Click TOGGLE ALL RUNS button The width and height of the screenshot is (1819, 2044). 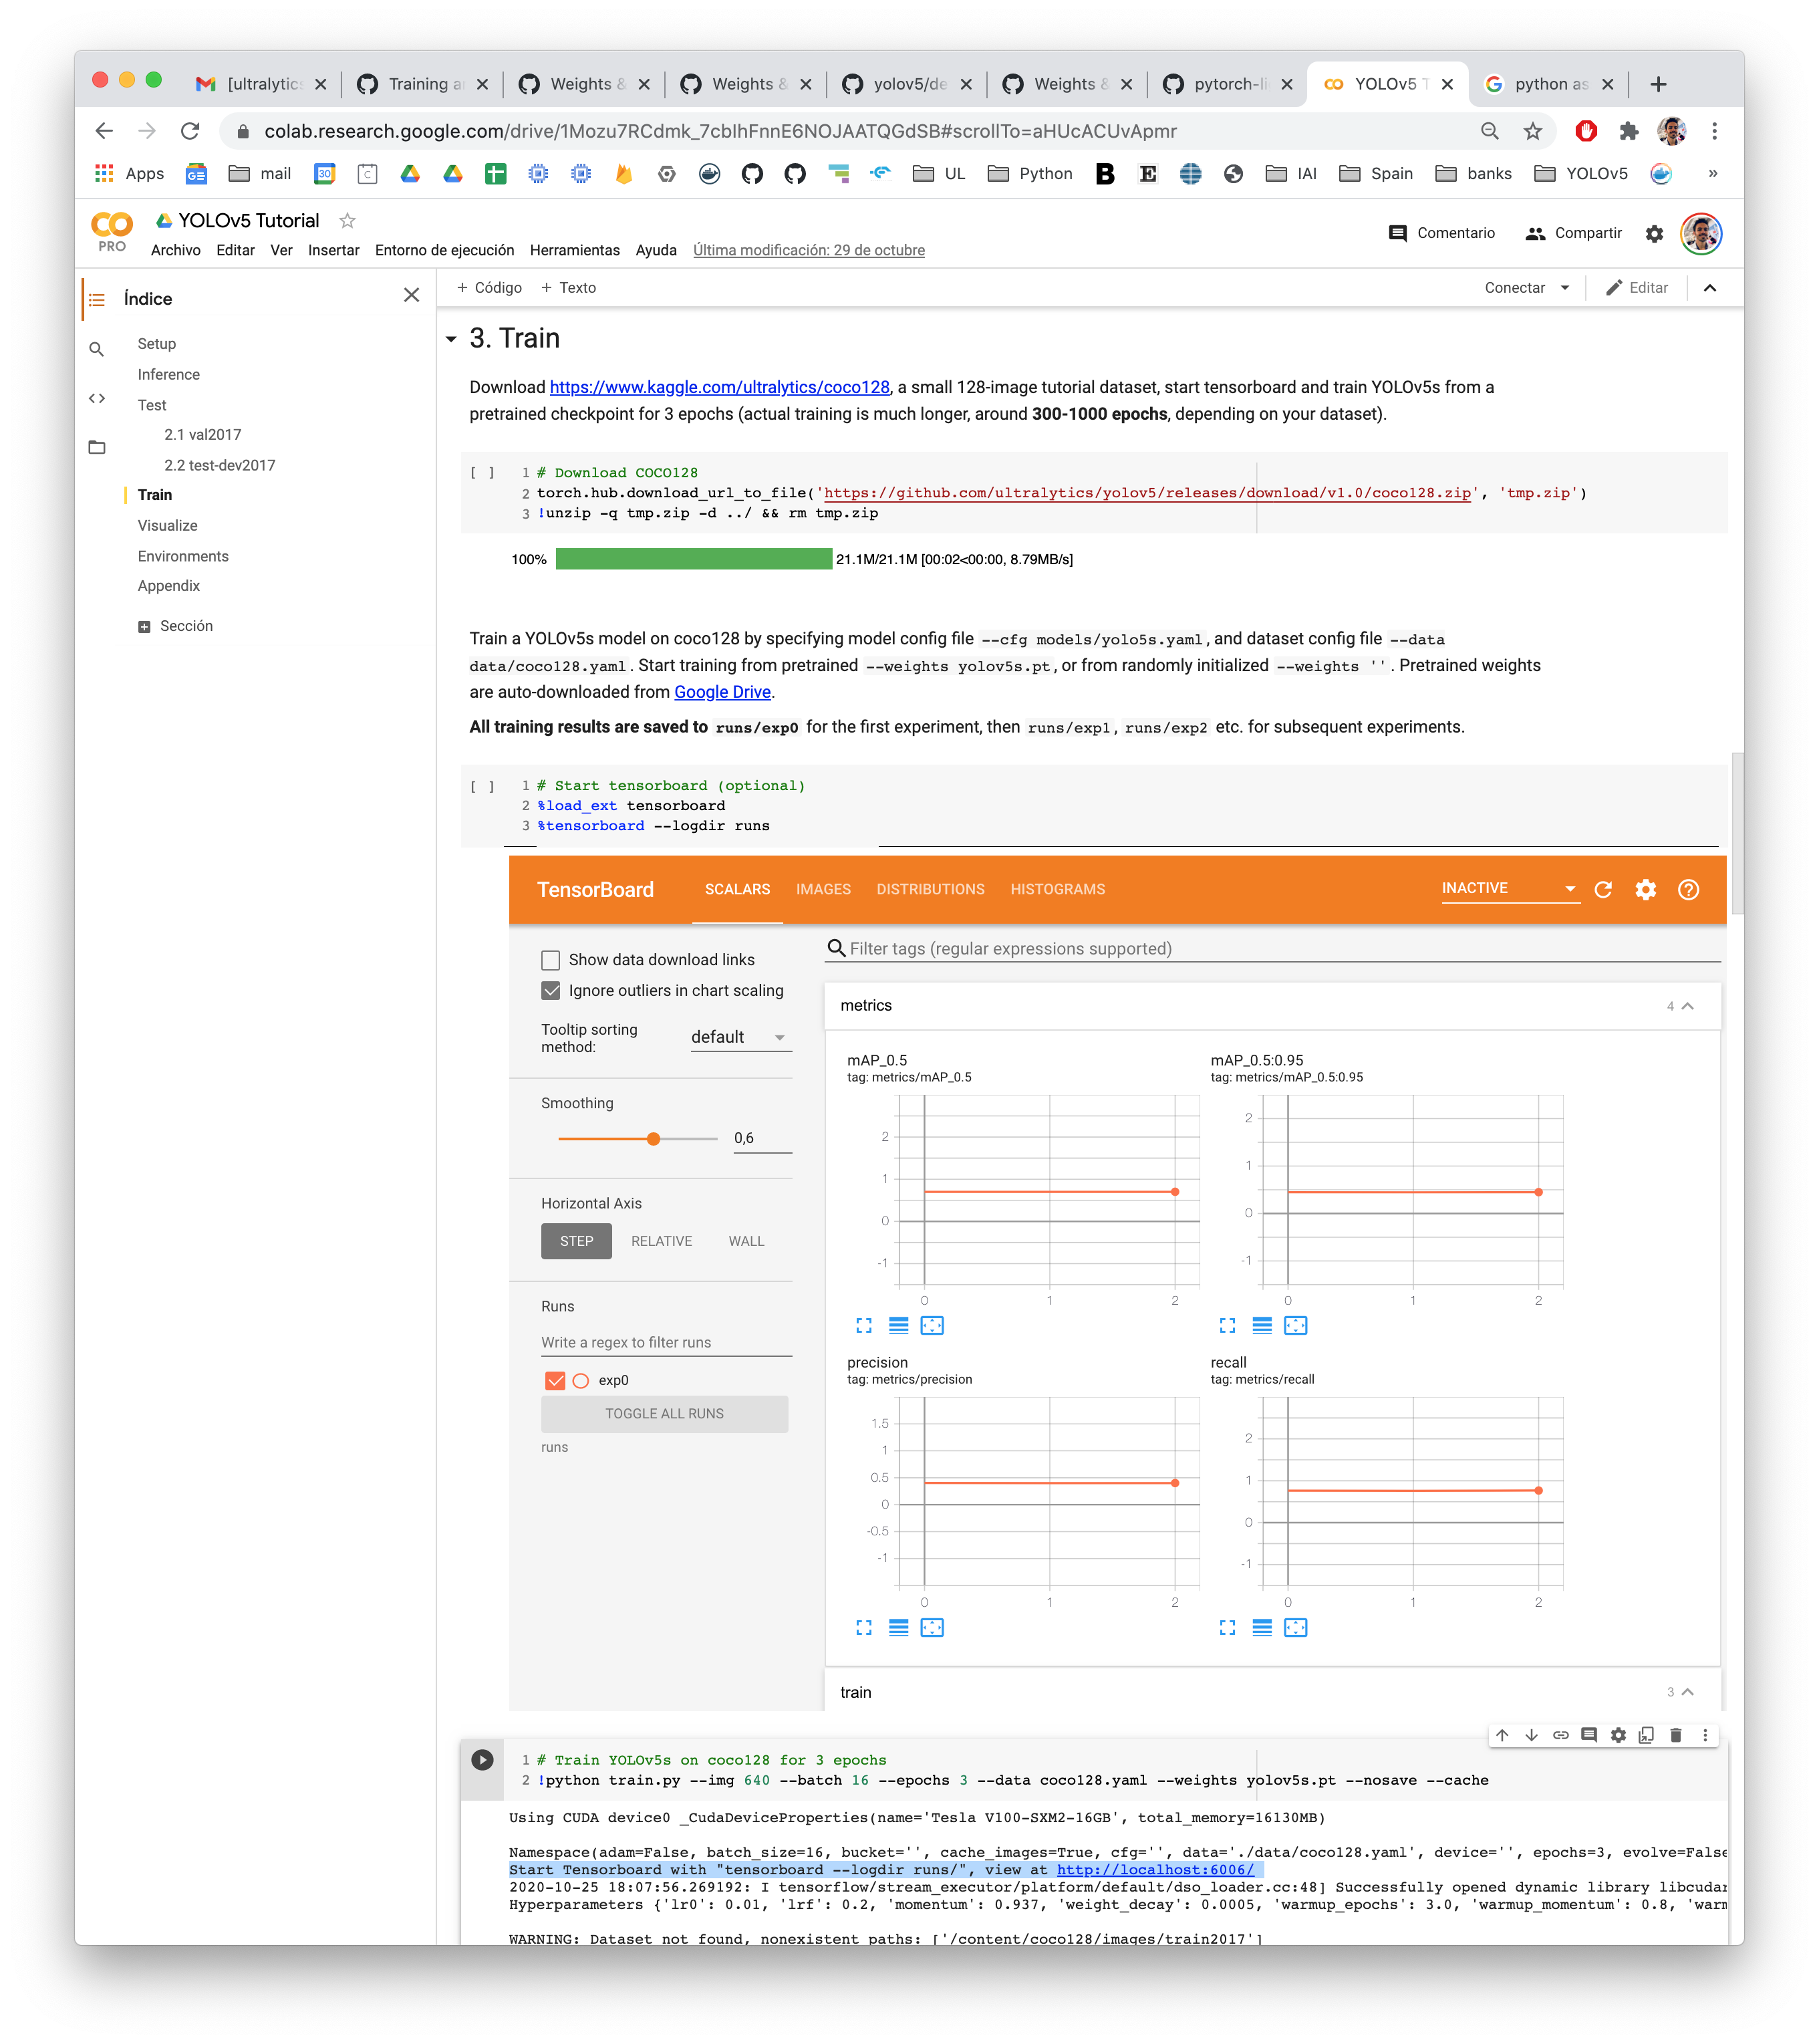click(x=664, y=1413)
